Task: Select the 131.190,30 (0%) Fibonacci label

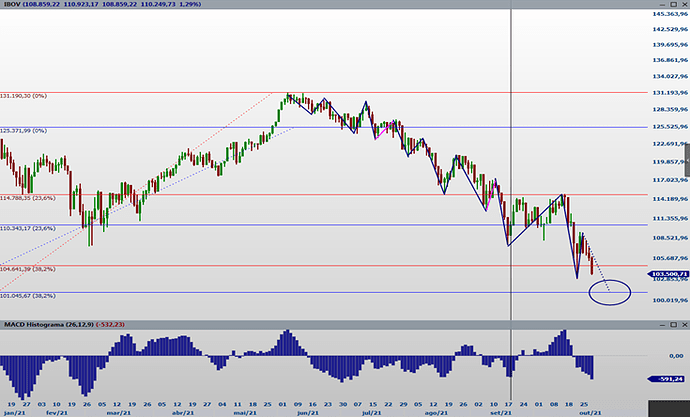Action: tap(23, 96)
